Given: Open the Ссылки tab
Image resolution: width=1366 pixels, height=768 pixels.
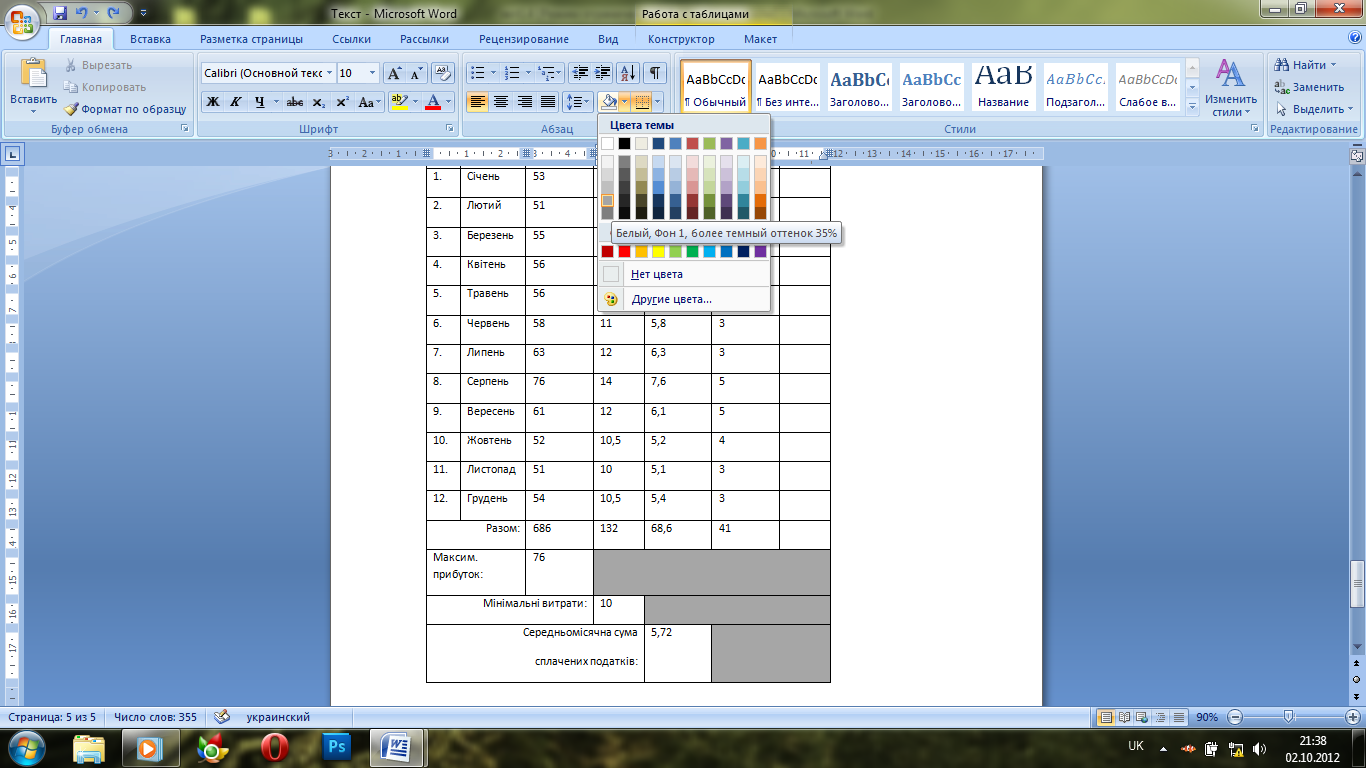Looking at the screenshot, I should (x=352, y=39).
